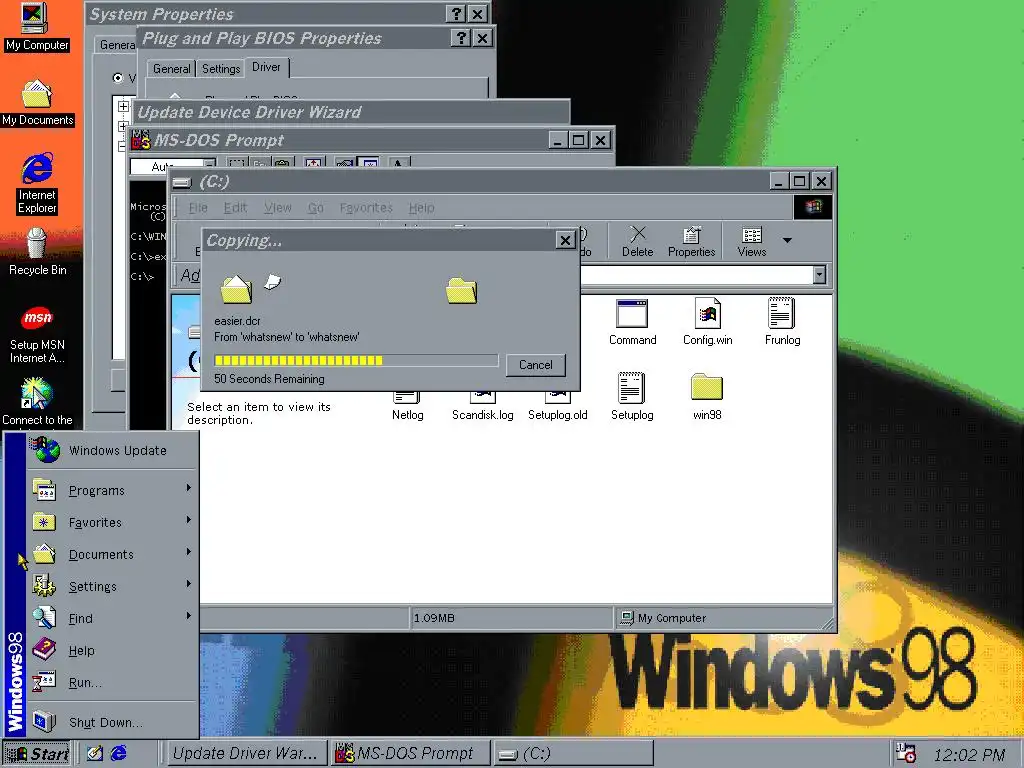Expand Settings submenu in Start menu
The width and height of the screenshot is (1024, 768).
pyautogui.click(x=112, y=586)
